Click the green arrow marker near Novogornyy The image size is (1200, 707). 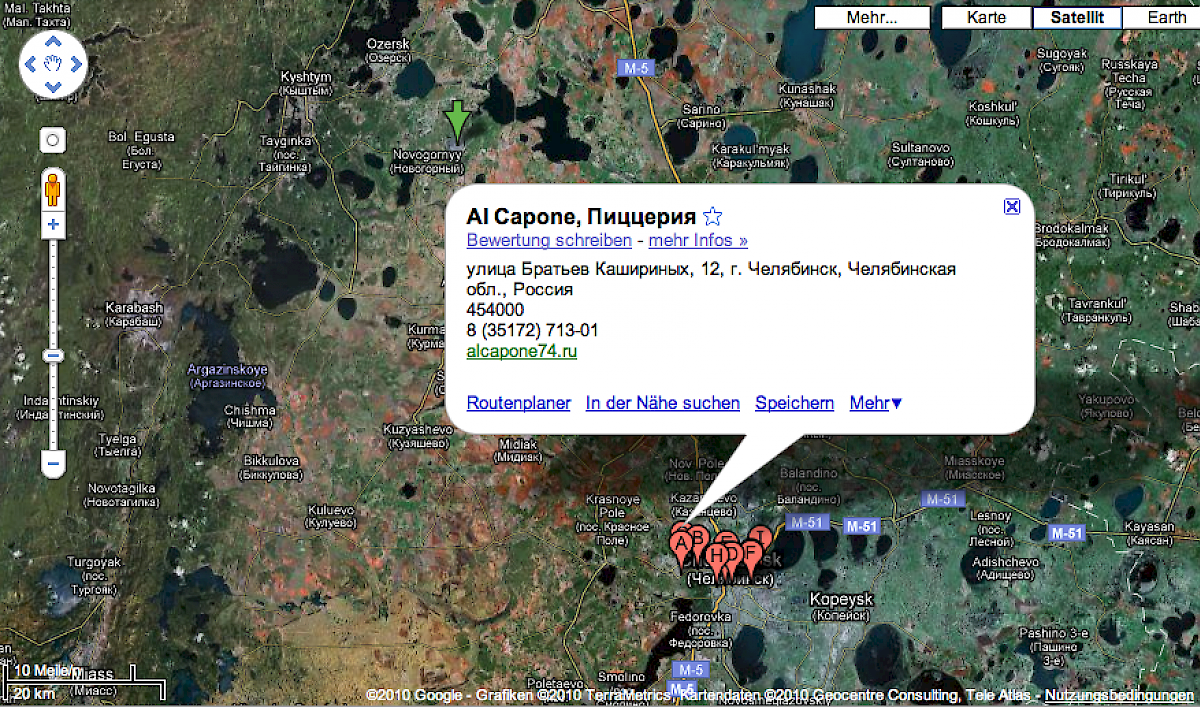click(457, 118)
